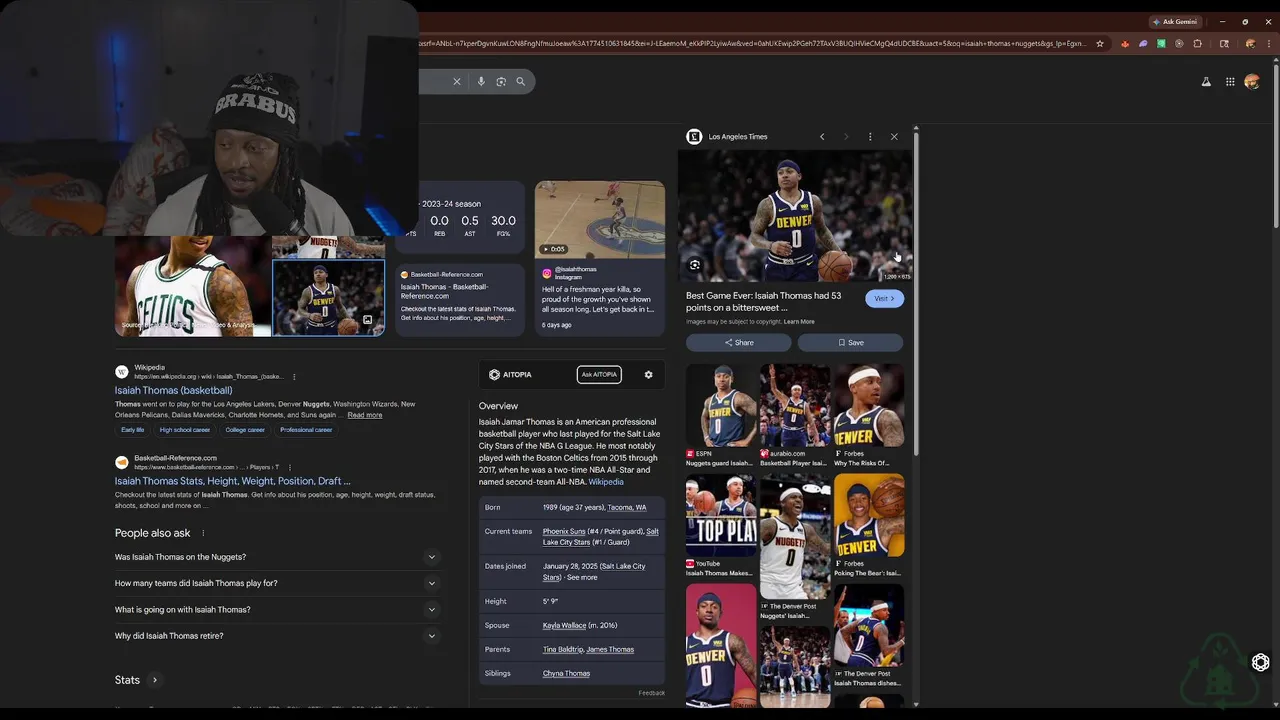Expand 'Was Isaiah Thomas on the Nuggets?'

(x=277, y=557)
